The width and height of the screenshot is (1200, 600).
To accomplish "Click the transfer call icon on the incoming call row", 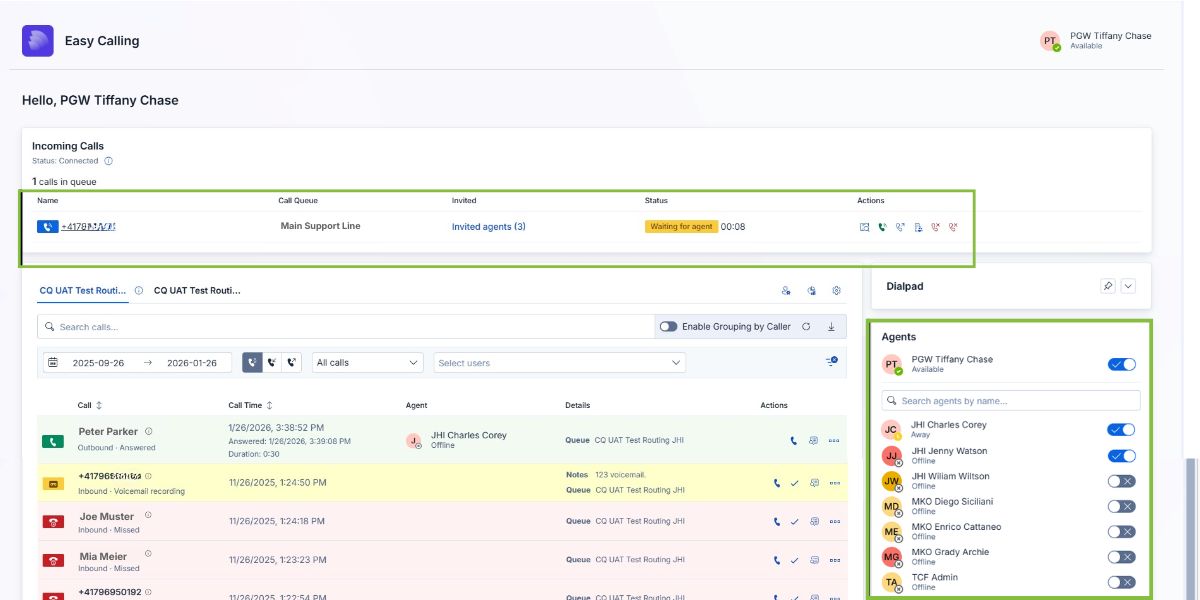I will [x=900, y=227].
